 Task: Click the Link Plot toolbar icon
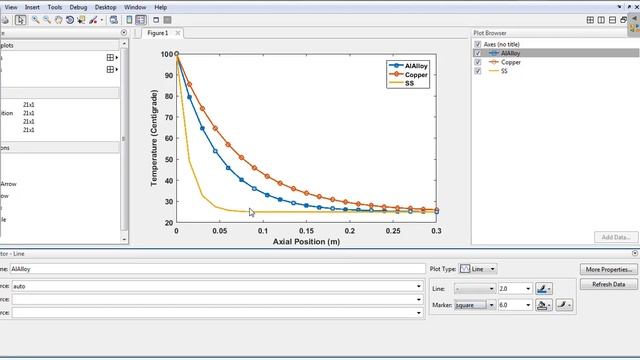113,20
